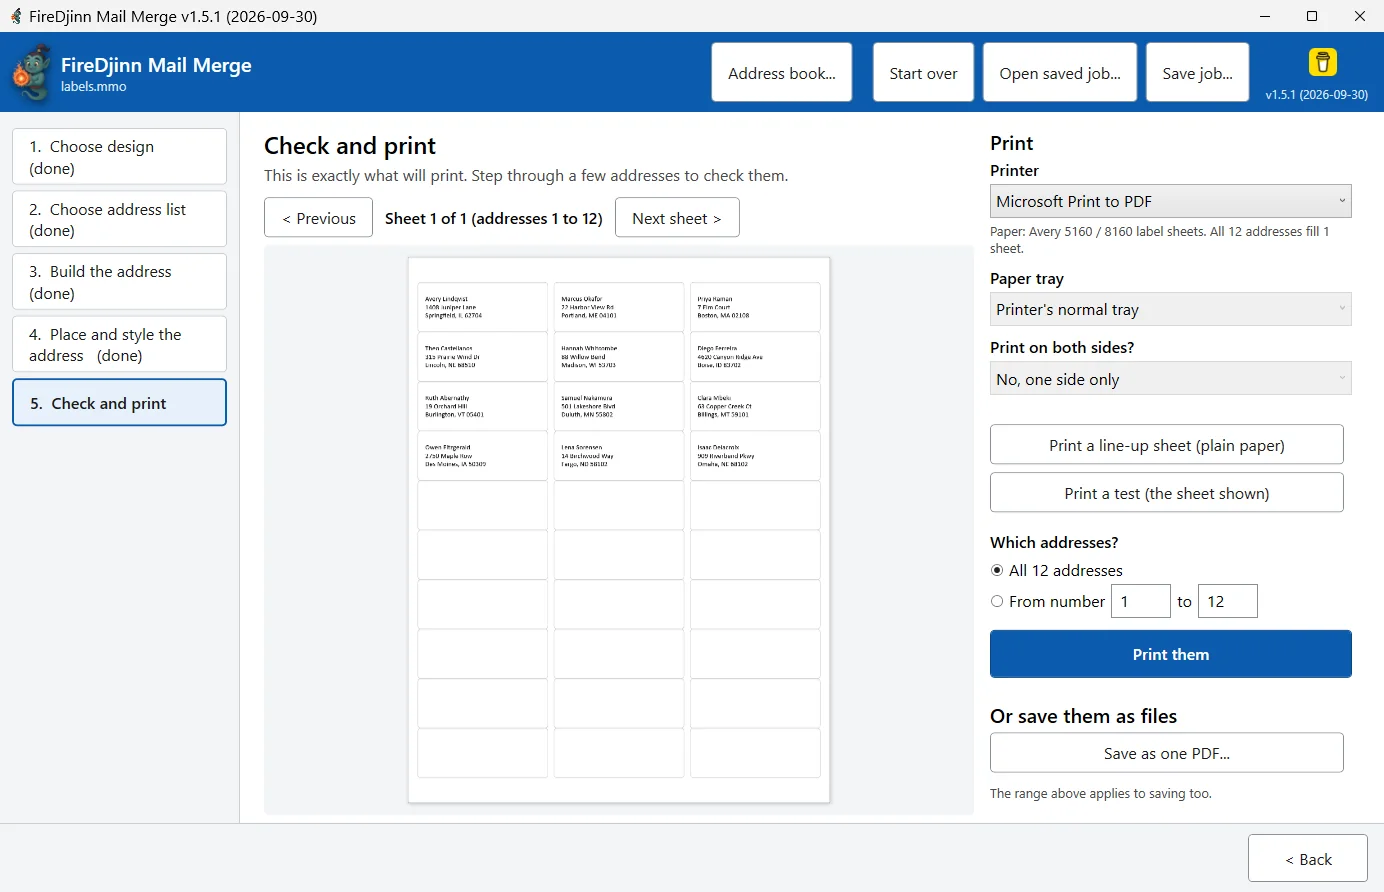Viewport: 1384px width, 892px height.
Task: Go to step 1 Choose design
Action: (119, 157)
